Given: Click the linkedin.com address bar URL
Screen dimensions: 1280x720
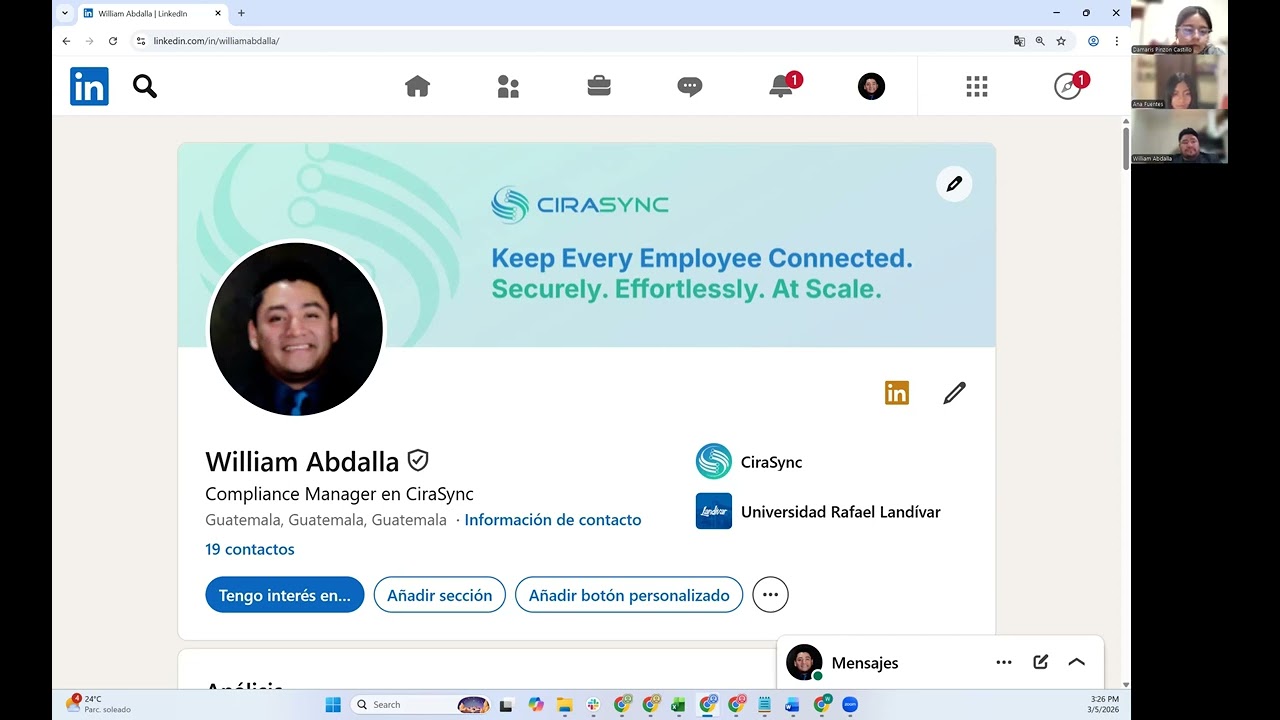Looking at the screenshot, I should [x=216, y=41].
